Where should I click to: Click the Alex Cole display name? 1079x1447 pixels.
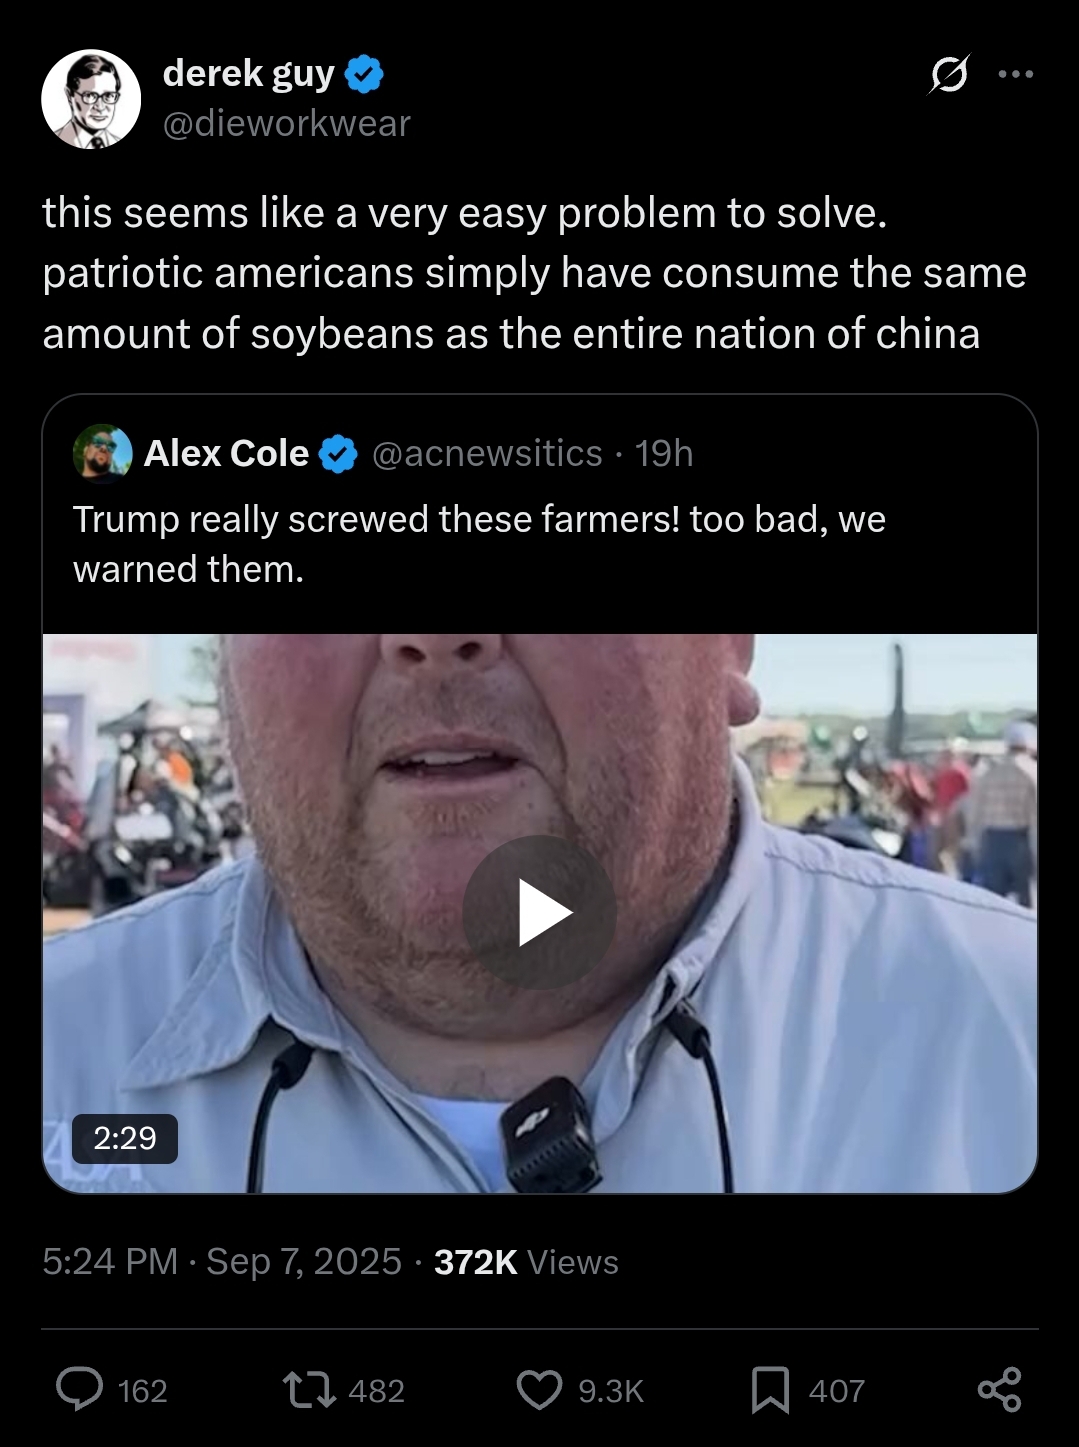coord(226,453)
